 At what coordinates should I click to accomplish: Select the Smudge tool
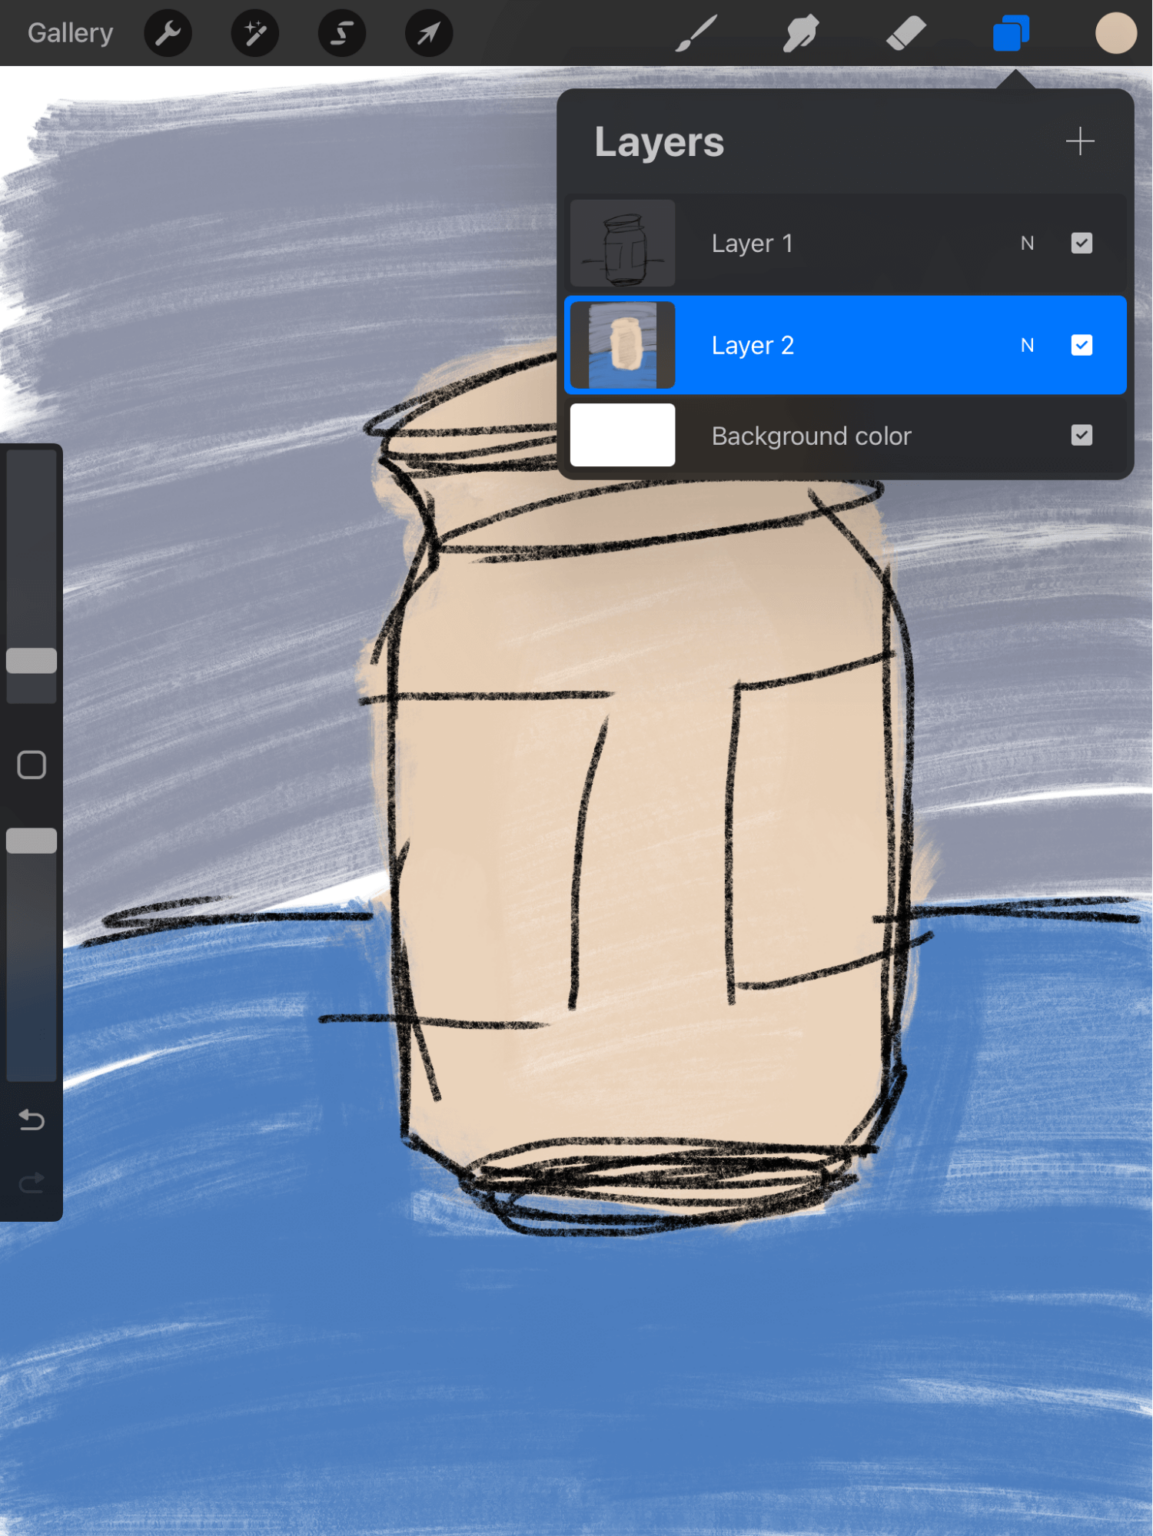tap(802, 33)
